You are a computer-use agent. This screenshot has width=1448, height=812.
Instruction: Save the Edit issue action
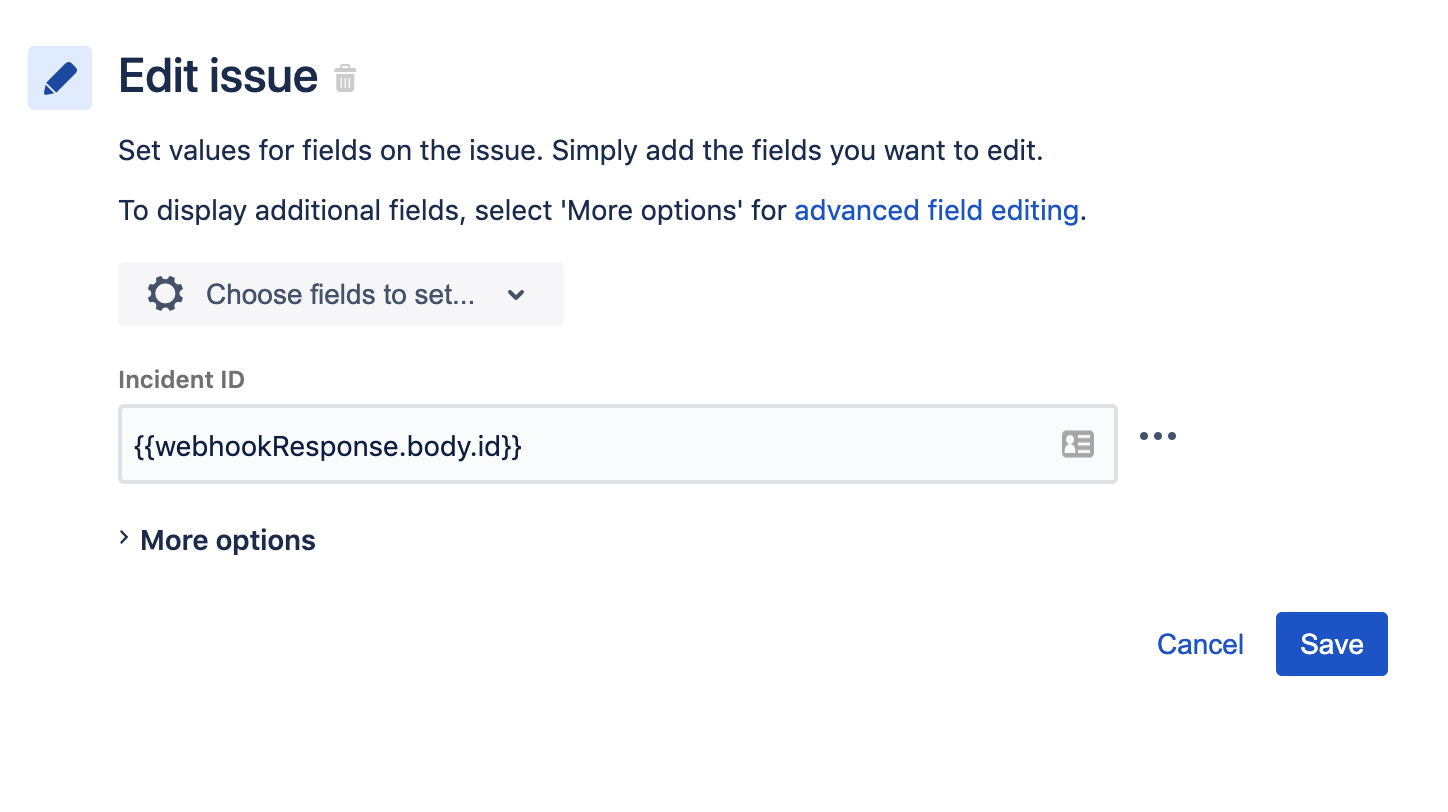pyautogui.click(x=1331, y=644)
